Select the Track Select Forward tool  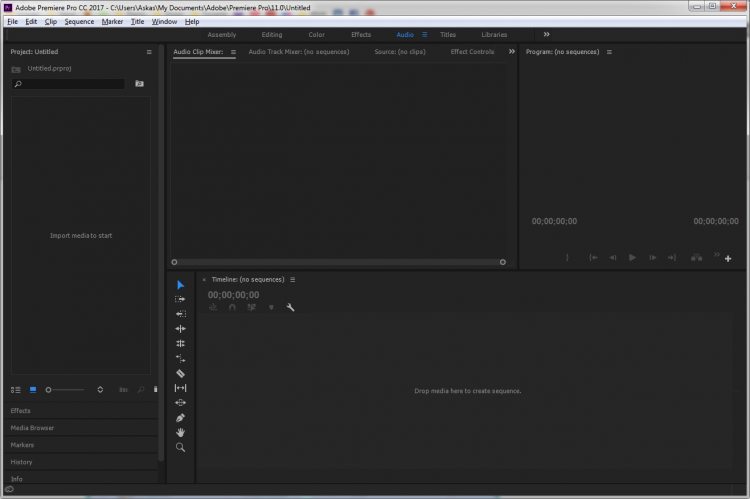point(180,299)
